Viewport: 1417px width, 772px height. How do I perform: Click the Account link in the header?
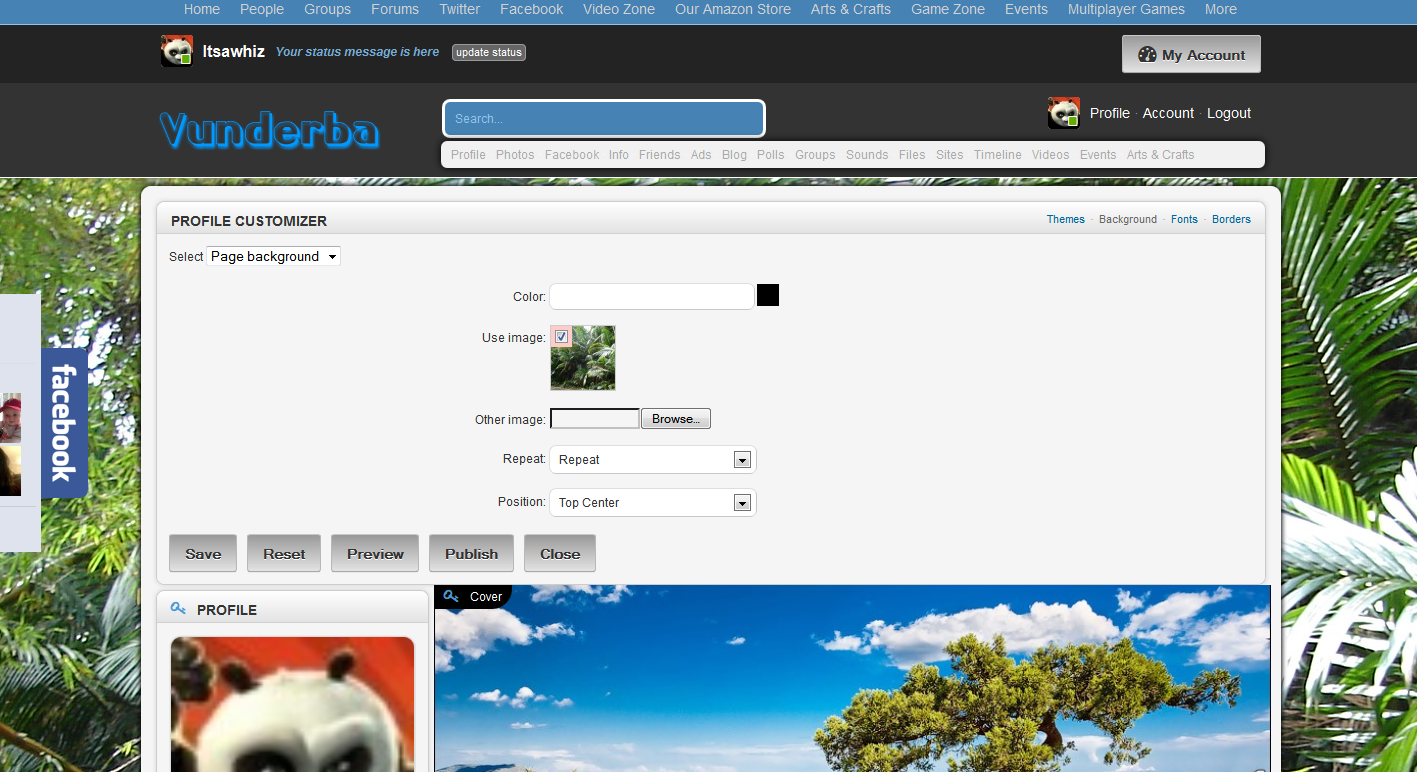[1168, 113]
